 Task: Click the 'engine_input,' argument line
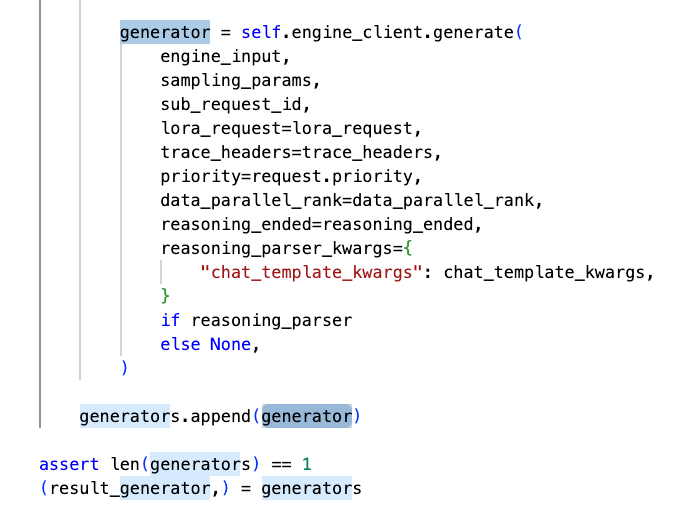225,57
